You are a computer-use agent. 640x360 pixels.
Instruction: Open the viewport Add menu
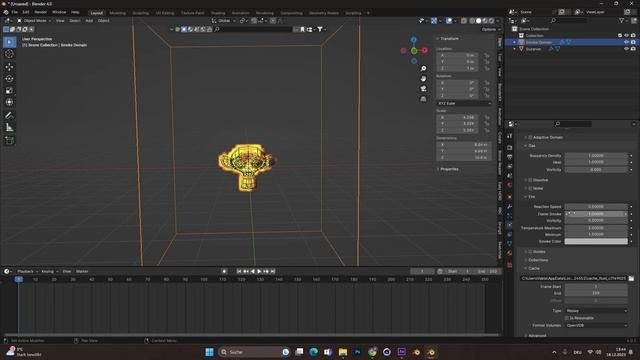89,20
